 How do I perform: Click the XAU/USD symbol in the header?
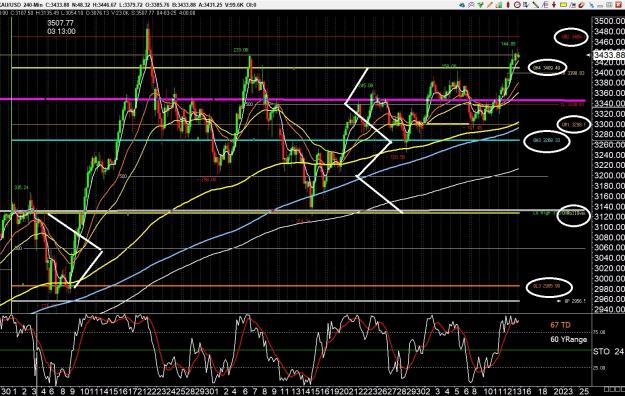point(10,5)
